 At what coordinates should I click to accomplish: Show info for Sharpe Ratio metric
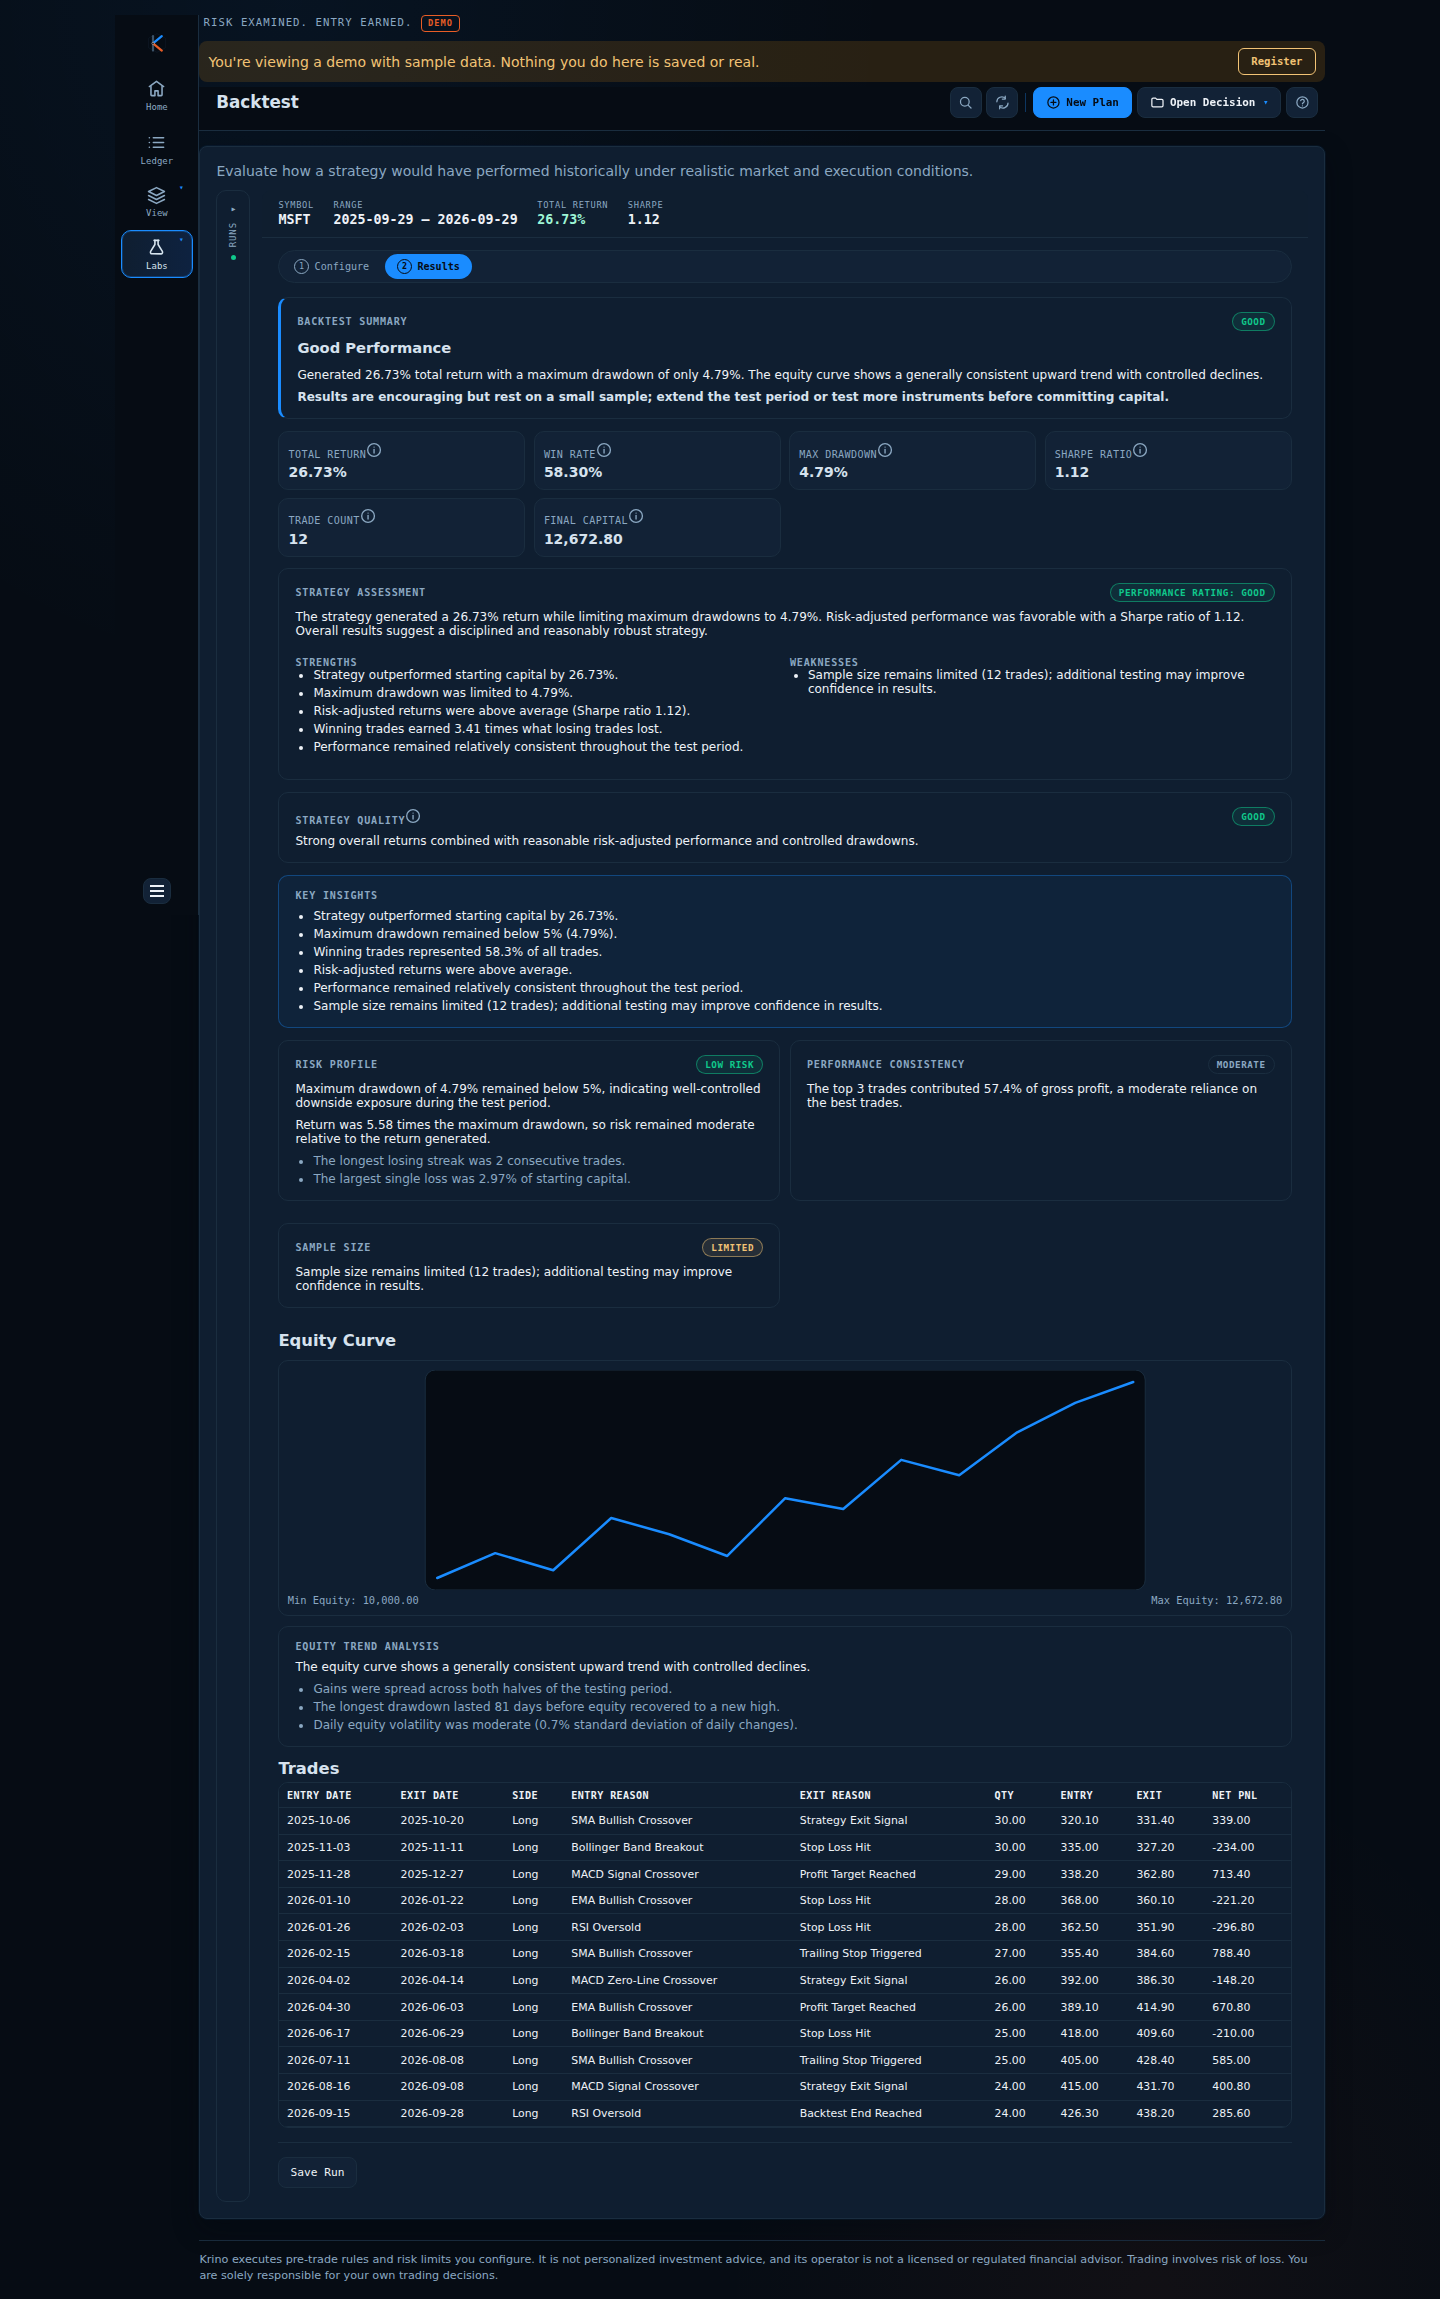[1140, 451]
